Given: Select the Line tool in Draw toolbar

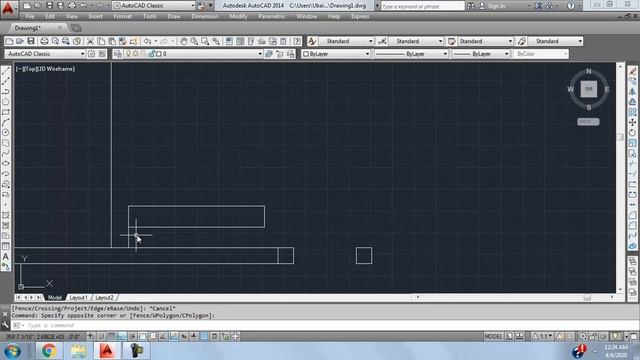Looking at the screenshot, I should [x=6, y=71].
